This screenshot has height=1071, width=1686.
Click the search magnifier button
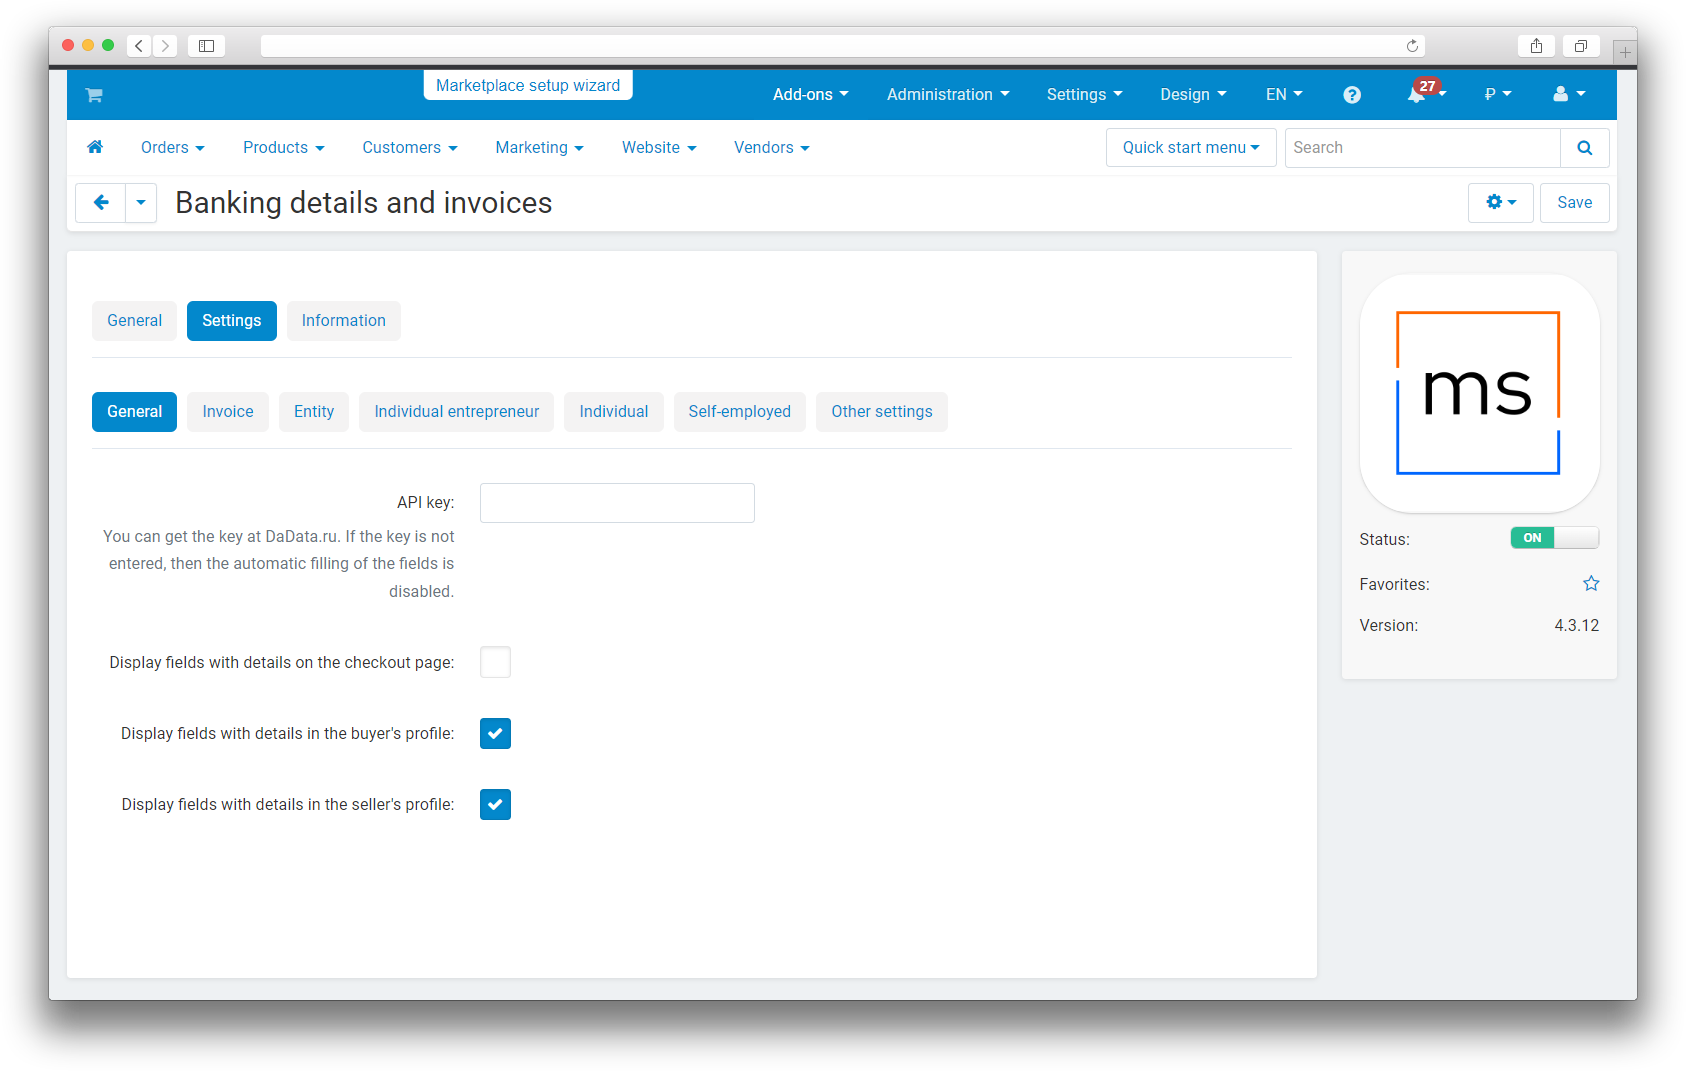tap(1584, 148)
